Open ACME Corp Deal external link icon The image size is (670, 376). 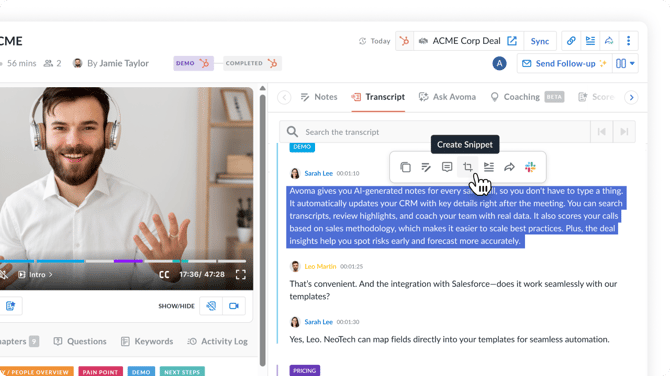[x=512, y=41]
